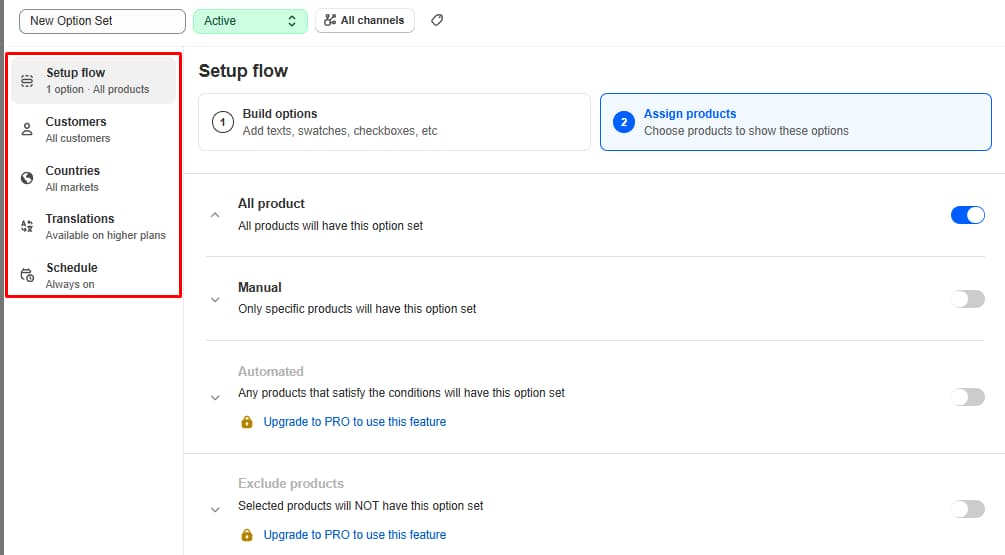Click the 'All customers' text under Customers
The image size is (1005, 555).
pyautogui.click(x=78, y=138)
